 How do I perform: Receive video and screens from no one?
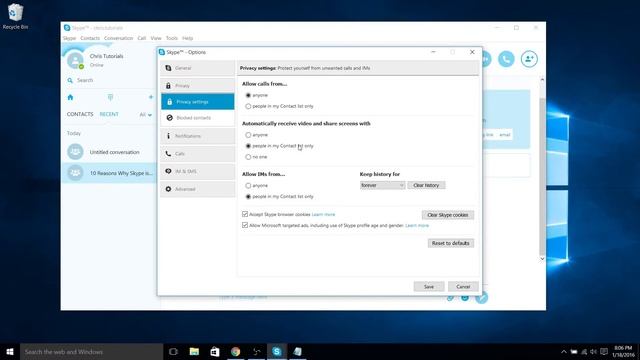tap(248, 157)
